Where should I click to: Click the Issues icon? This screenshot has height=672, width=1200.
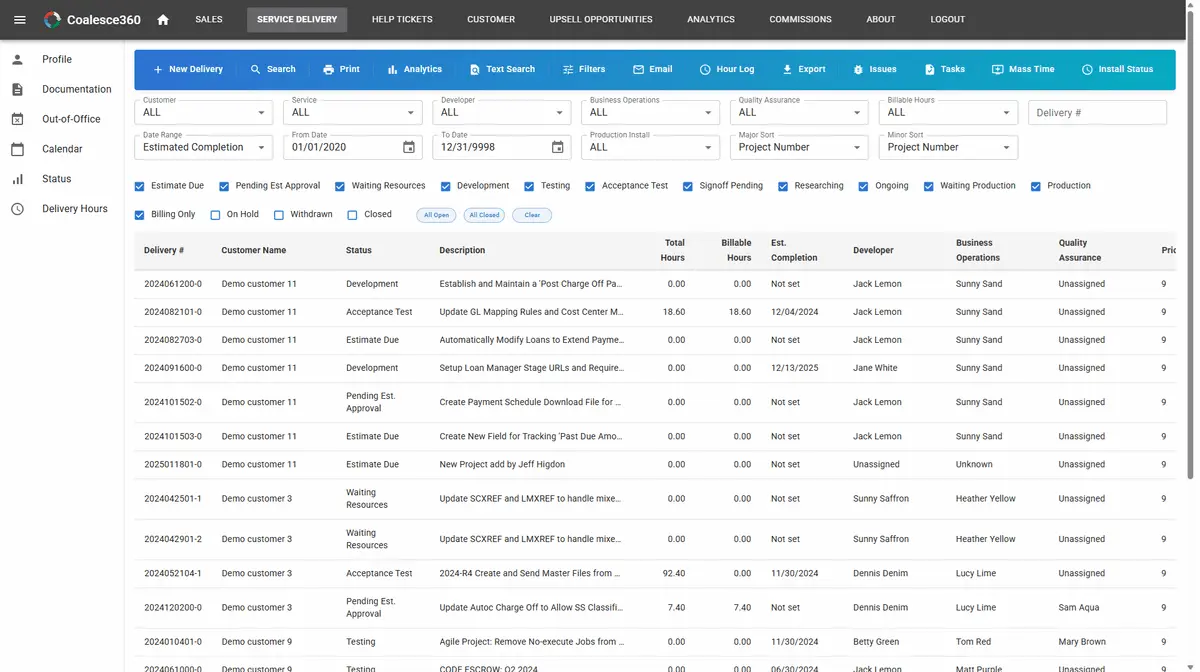tap(860, 69)
